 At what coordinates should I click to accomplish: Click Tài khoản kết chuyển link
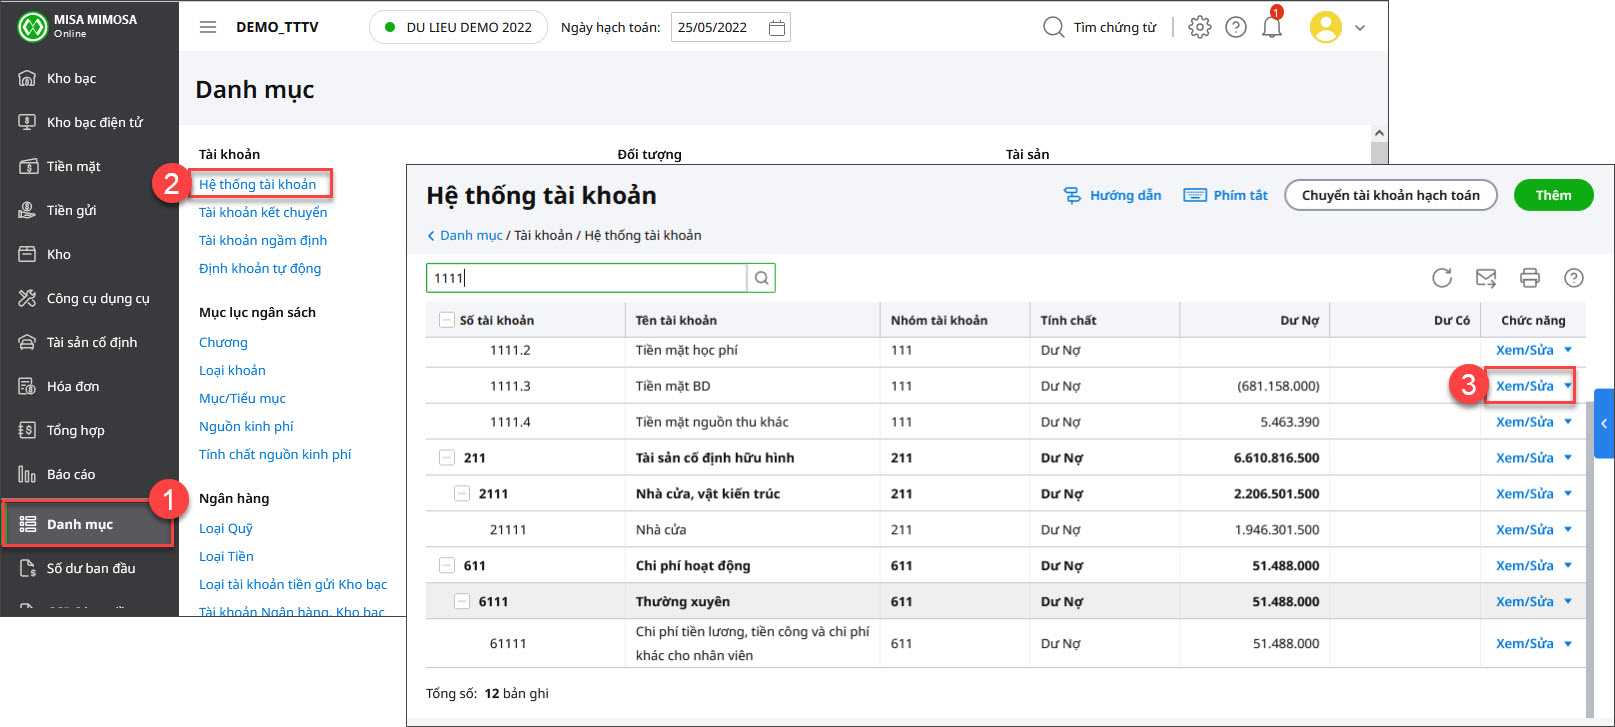(x=263, y=212)
